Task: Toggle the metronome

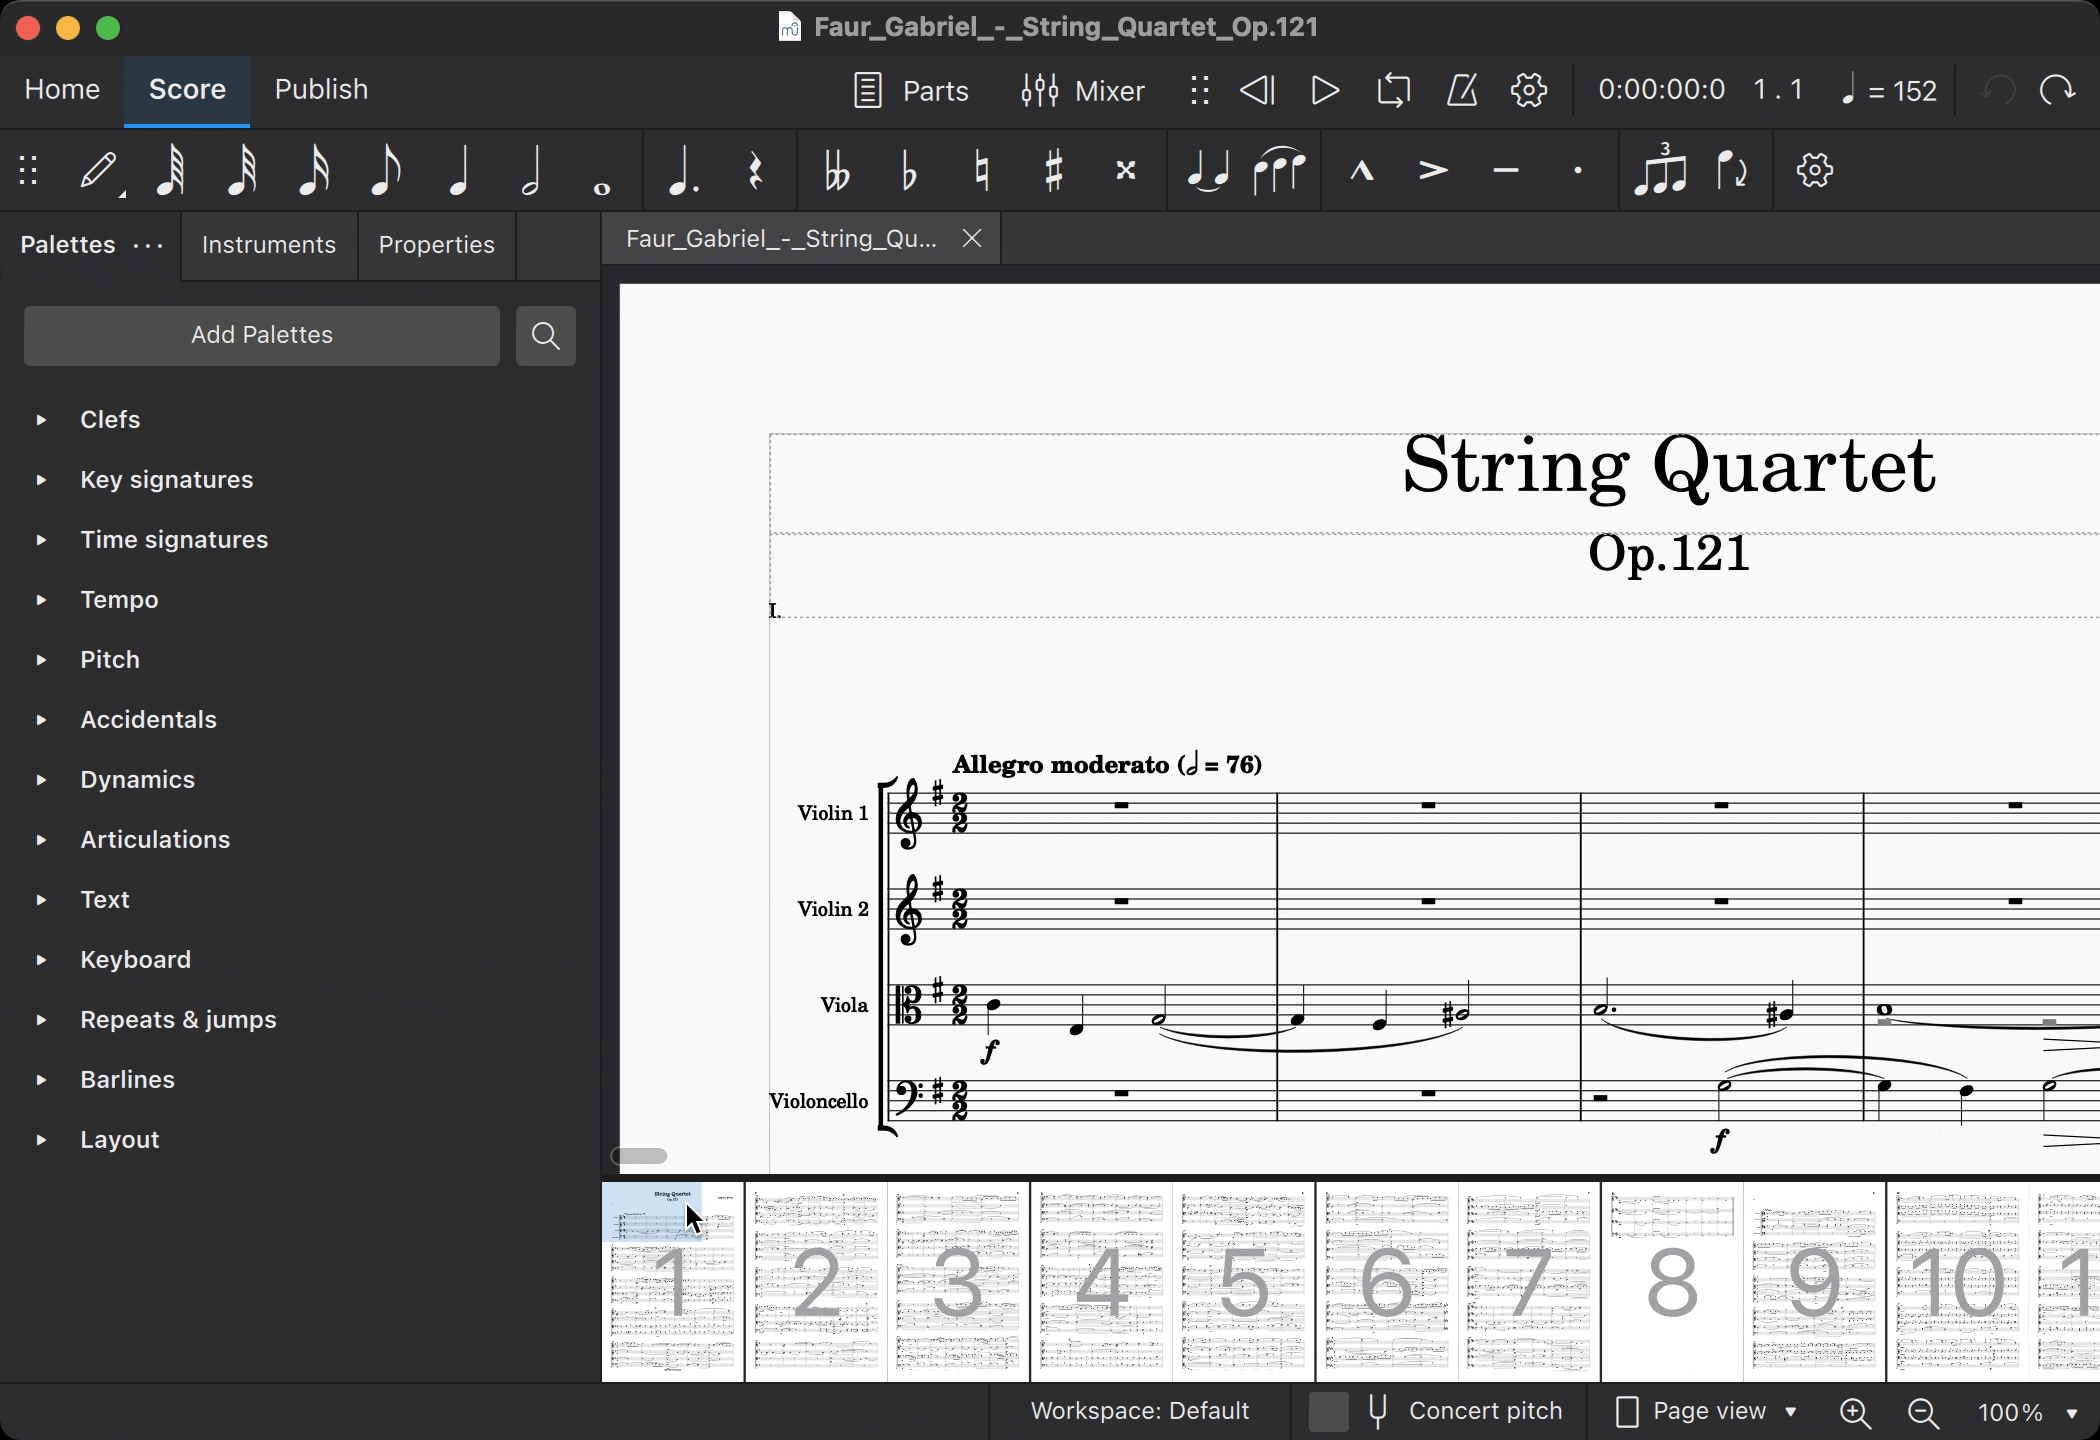Action: [x=1461, y=91]
